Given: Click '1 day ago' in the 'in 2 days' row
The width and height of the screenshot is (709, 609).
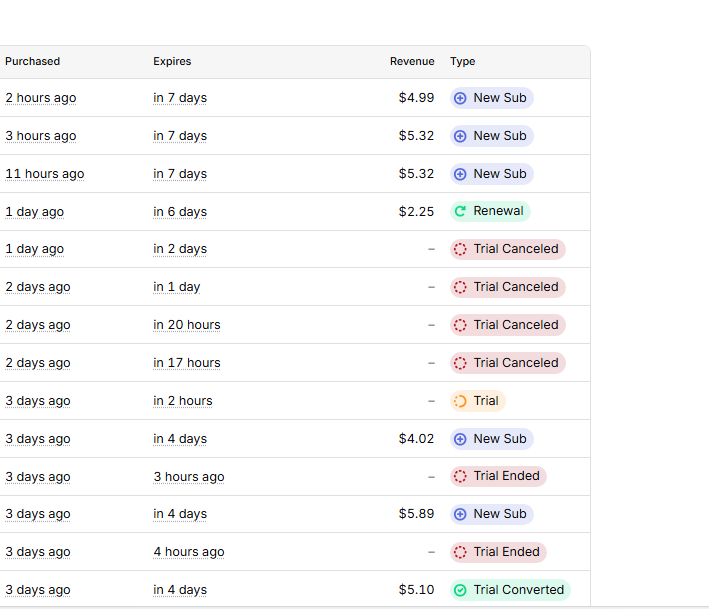Looking at the screenshot, I should [34, 249].
